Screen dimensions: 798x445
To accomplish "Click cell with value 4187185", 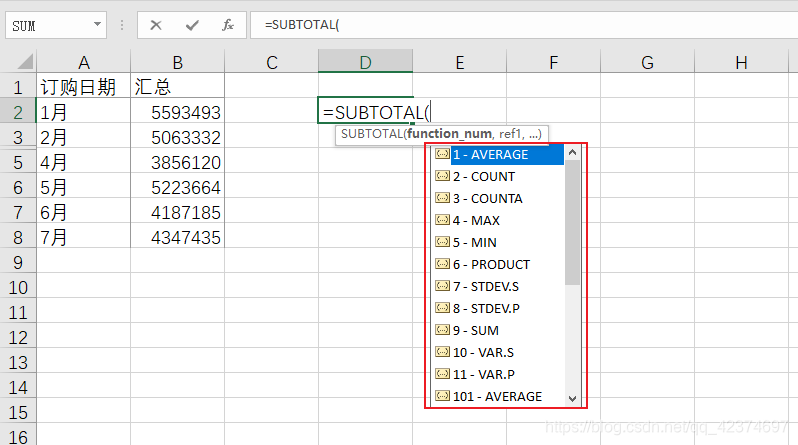I will coord(178,212).
